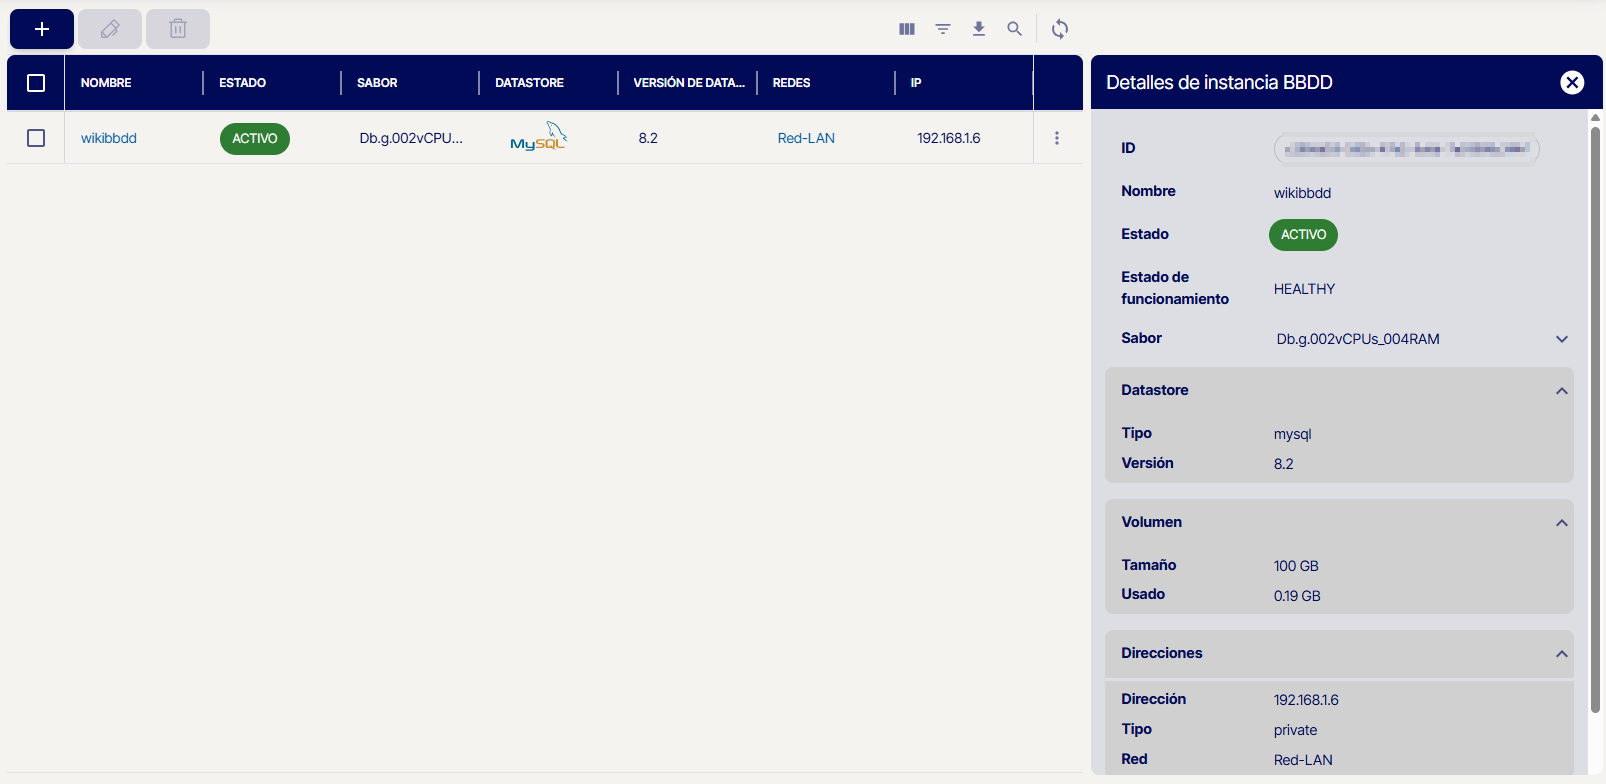Sort by the ESTADO column header
Viewport: 1606px width, 784px height.
[x=242, y=83]
